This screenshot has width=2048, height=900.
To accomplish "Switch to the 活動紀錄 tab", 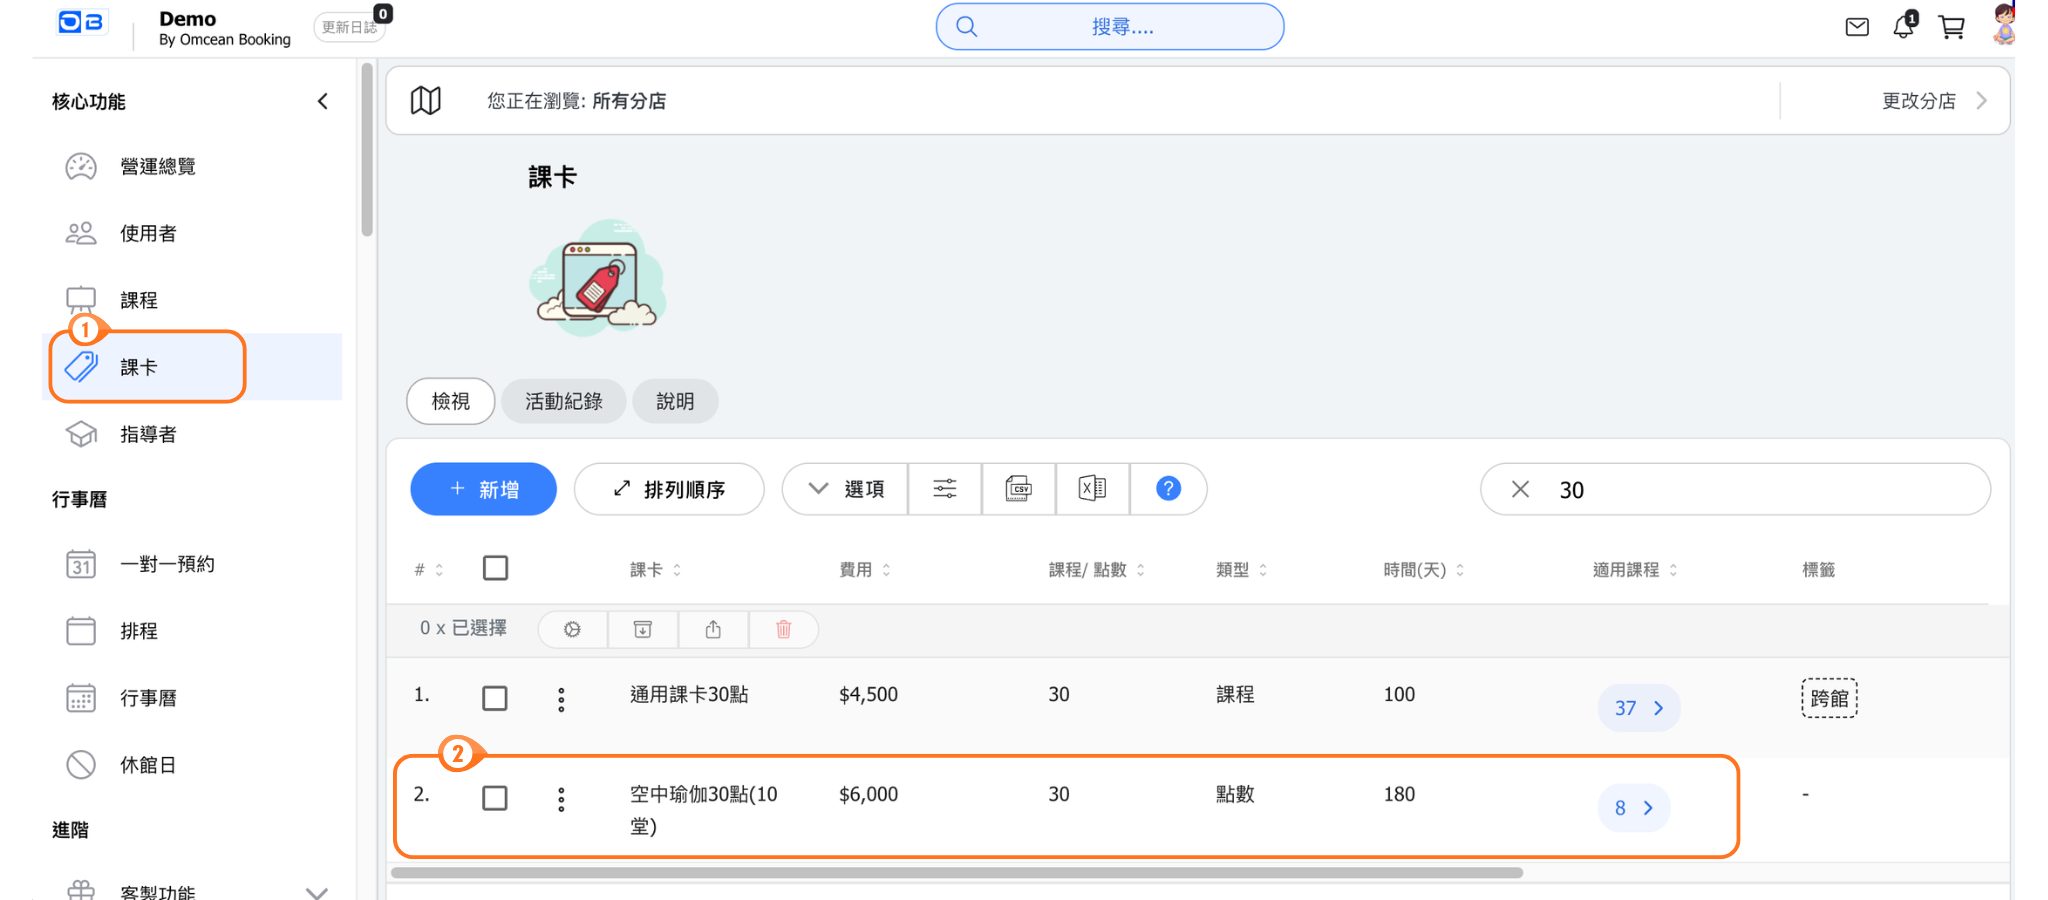I will pos(563,401).
